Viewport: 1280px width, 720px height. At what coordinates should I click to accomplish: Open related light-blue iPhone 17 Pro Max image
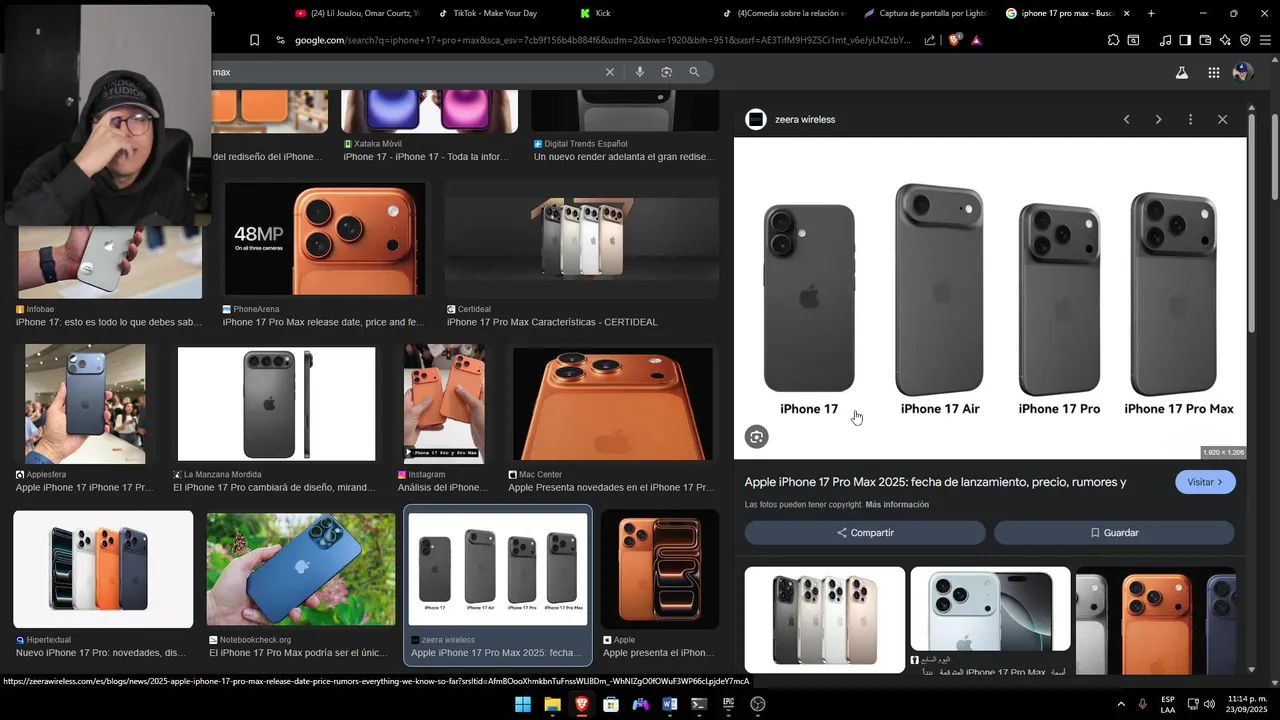990,611
